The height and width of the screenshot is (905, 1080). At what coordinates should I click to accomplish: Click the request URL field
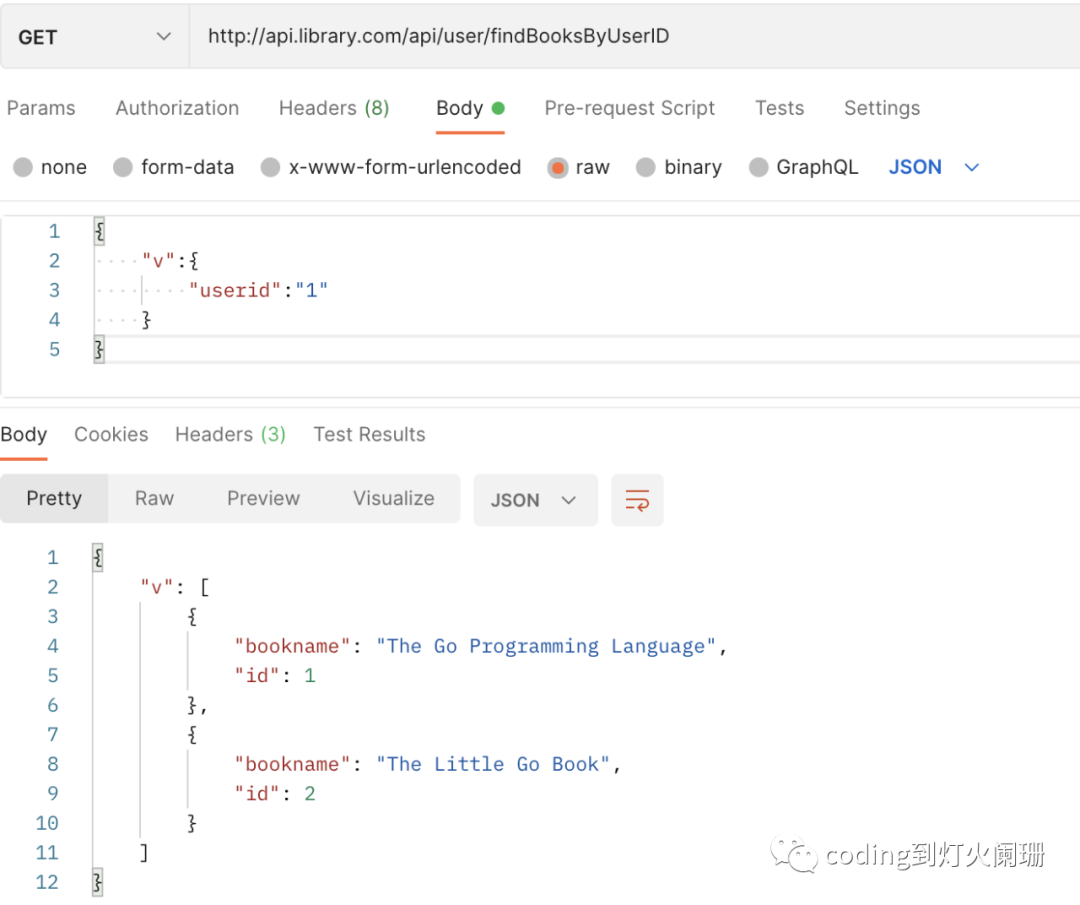point(634,37)
